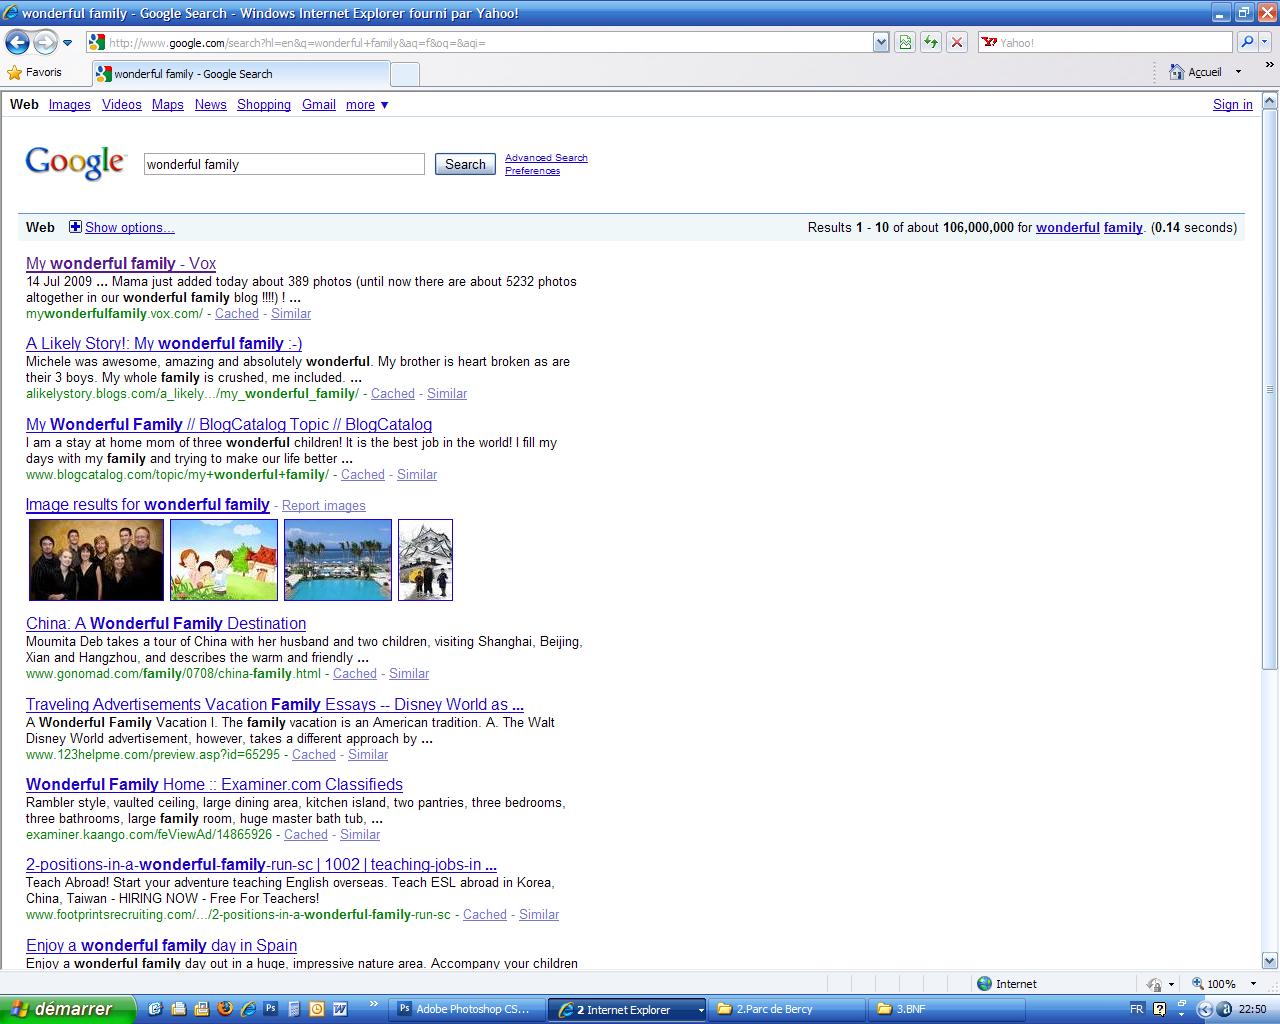Open Favoris star in favorites bar

tap(35, 73)
